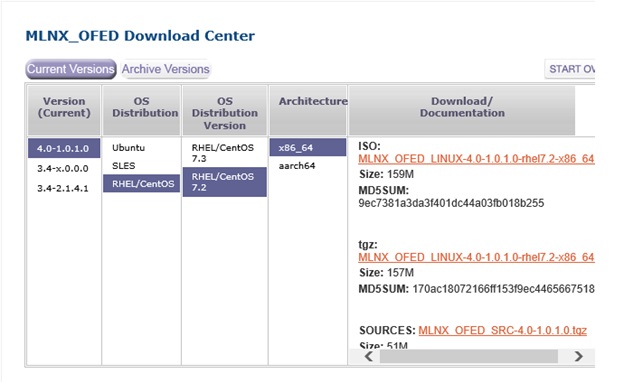Click the Download/Documentation column header
Image resolution: width=624 pixels, height=383 pixels.
pos(462,110)
